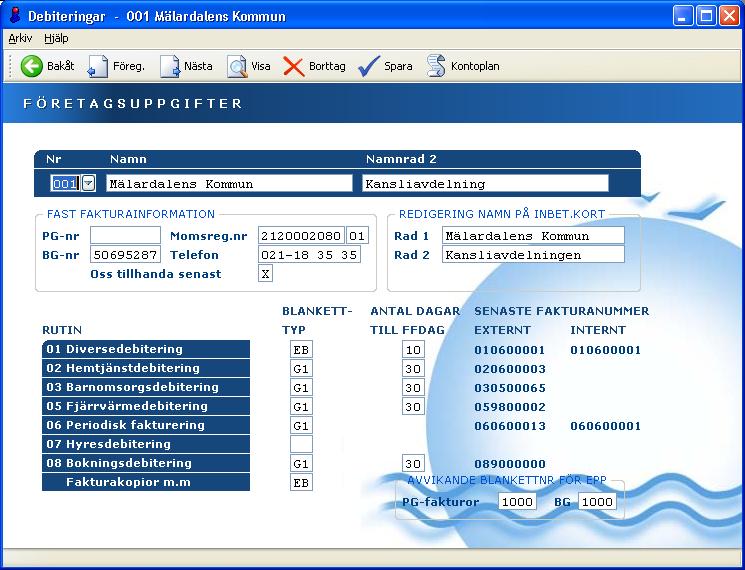Click blankettyp field G1 for Hemtjänstdebitering
This screenshot has width=745, height=570.
tap(301, 369)
